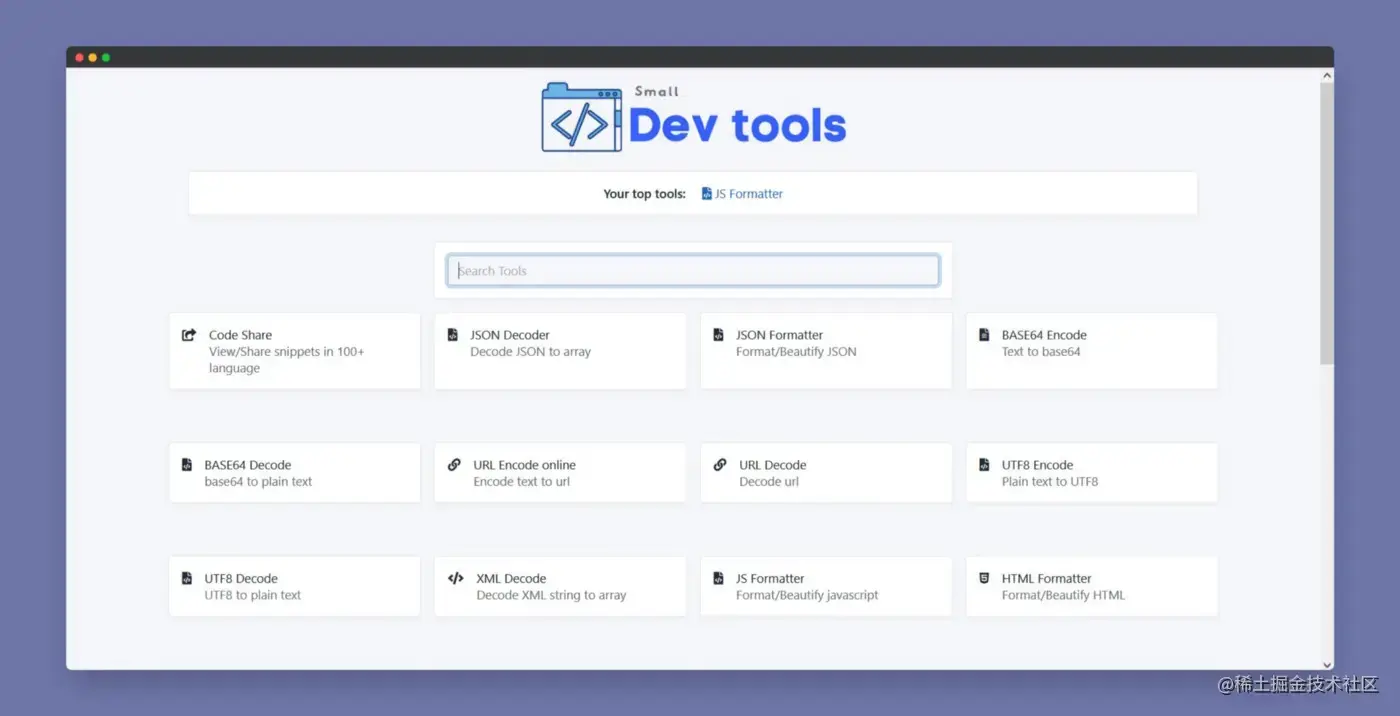This screenshot has width=1400, height=716.
Task: Click the UTF8 Decode file icon
Action: click(186, 578)
